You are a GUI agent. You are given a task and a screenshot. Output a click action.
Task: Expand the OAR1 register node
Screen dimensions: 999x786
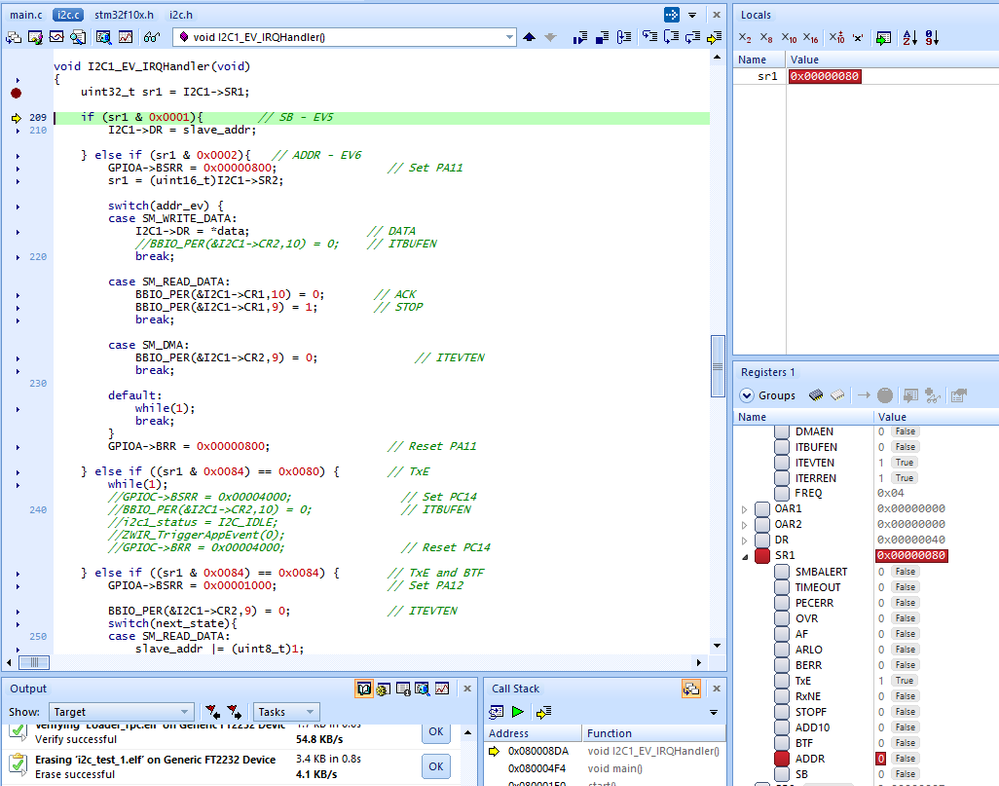(744, 509)
